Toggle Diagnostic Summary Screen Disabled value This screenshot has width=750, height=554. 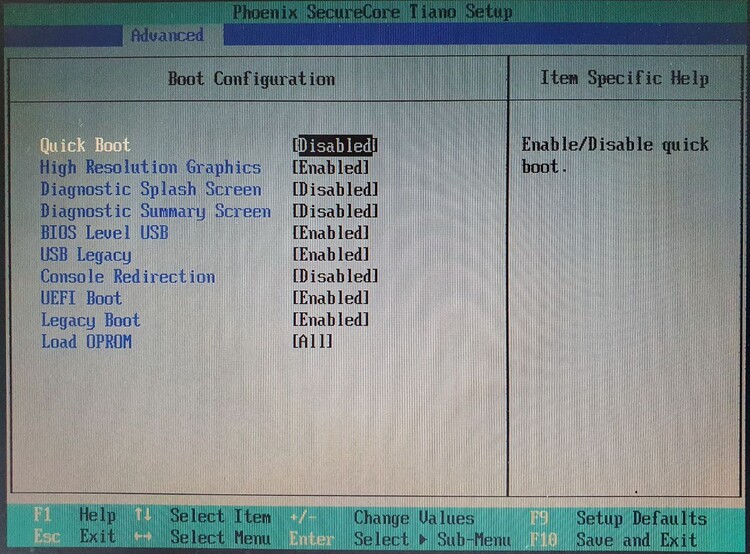pos(335,211)
